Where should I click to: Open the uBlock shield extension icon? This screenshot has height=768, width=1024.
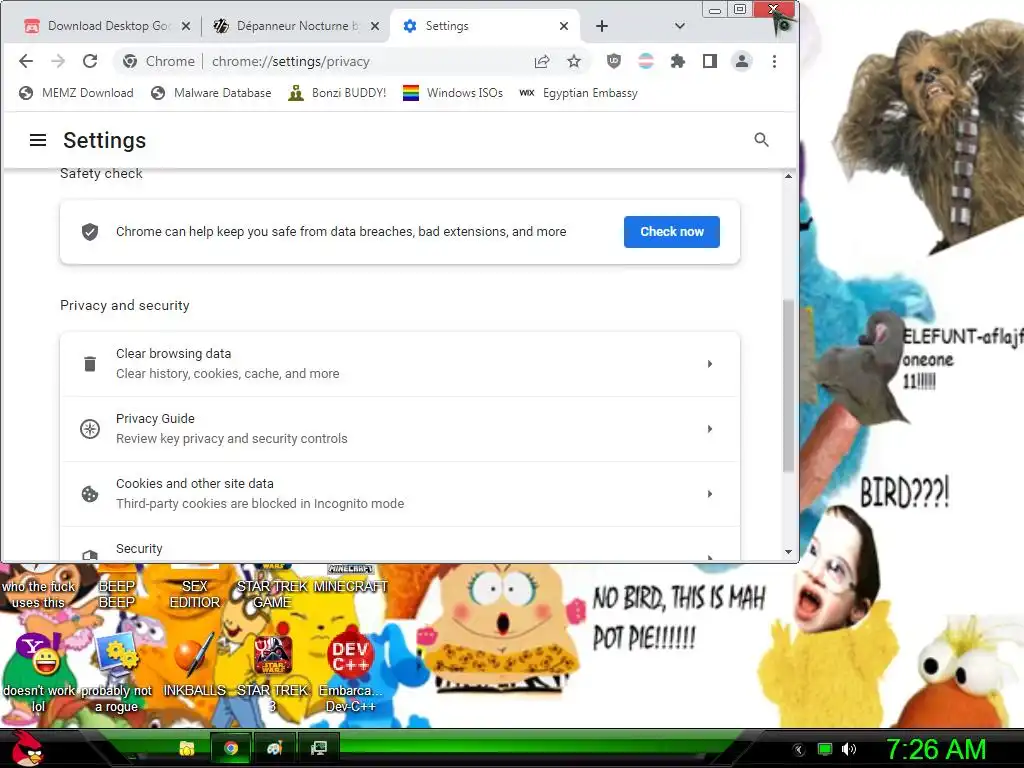point(614,61)
